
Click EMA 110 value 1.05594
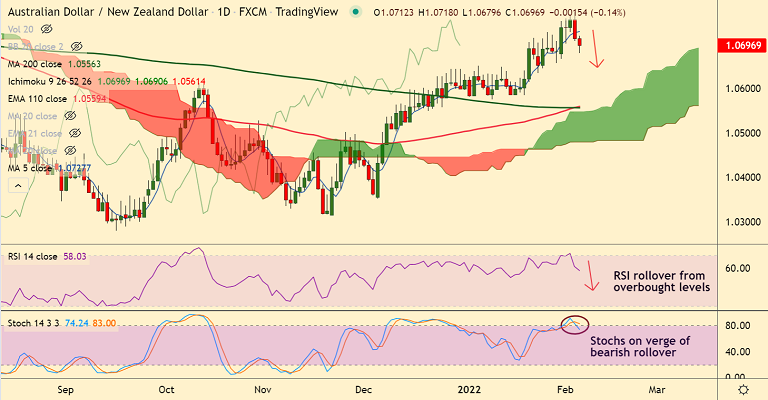click(90, 99)
